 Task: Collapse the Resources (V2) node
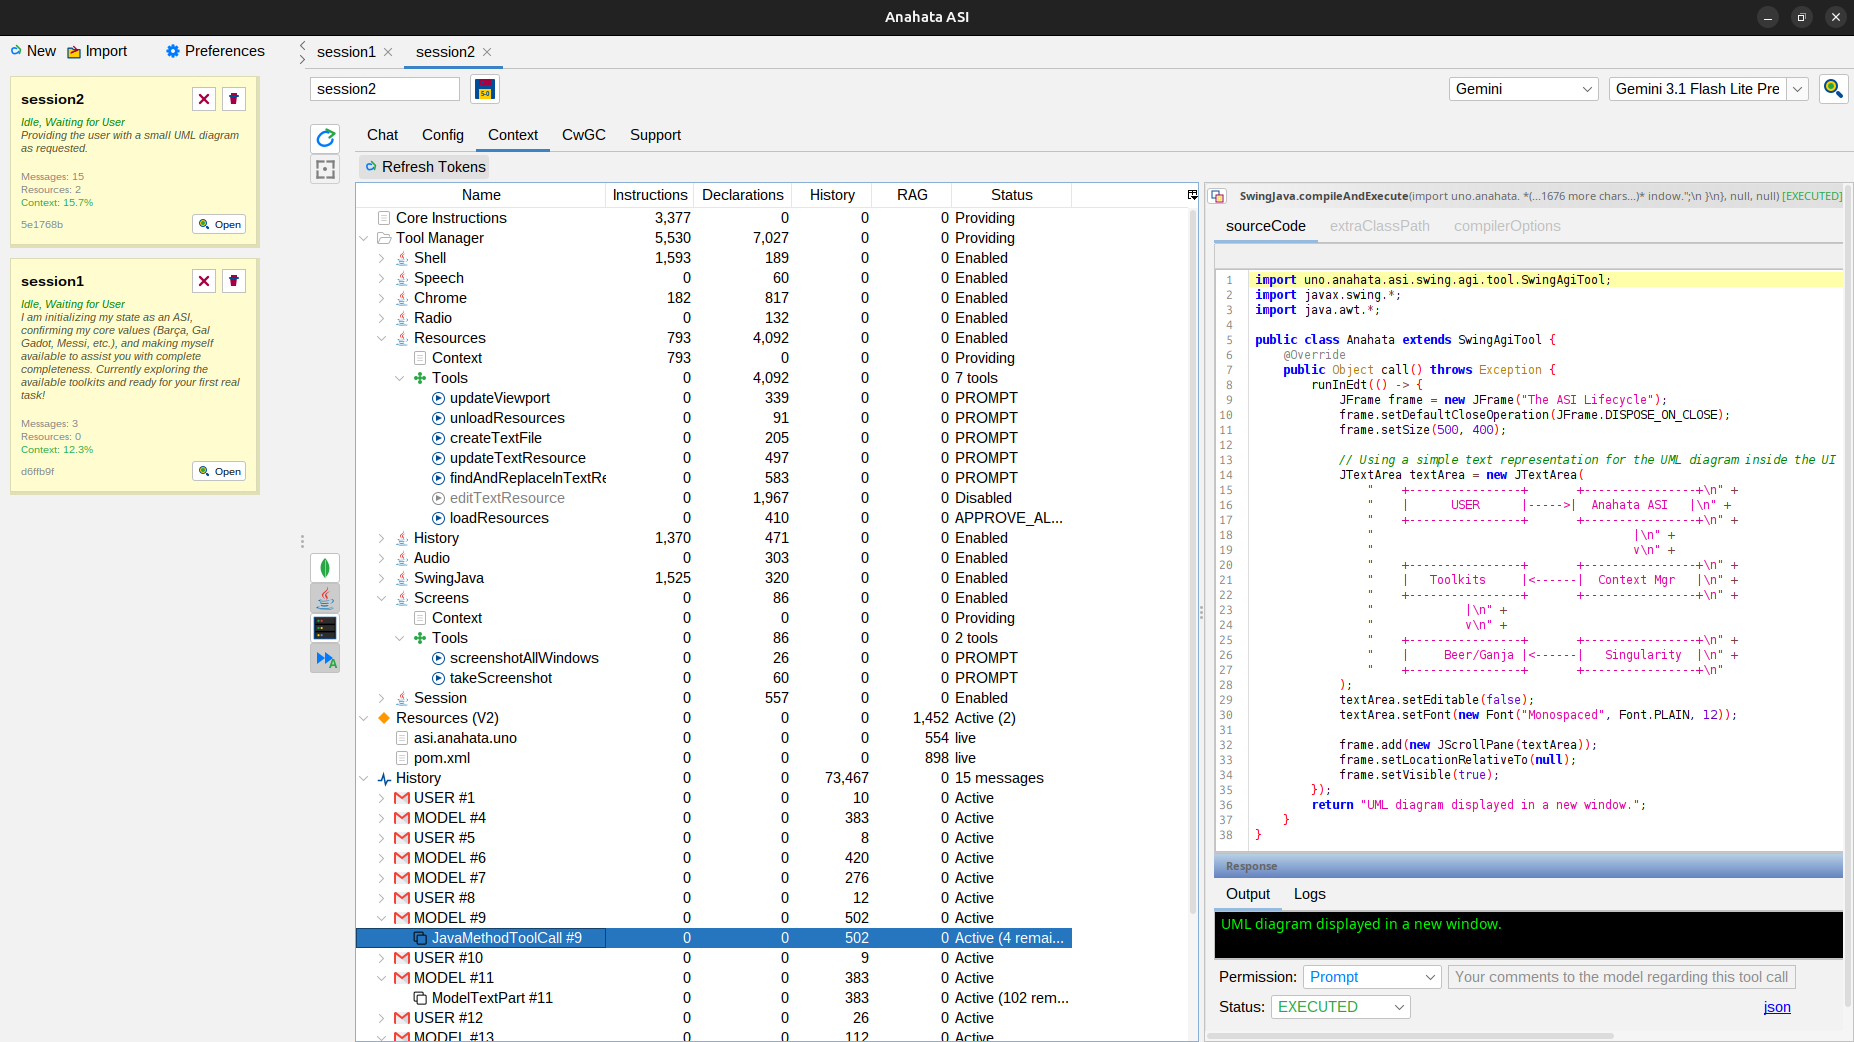pyautogui.click(x=364, y=718)
